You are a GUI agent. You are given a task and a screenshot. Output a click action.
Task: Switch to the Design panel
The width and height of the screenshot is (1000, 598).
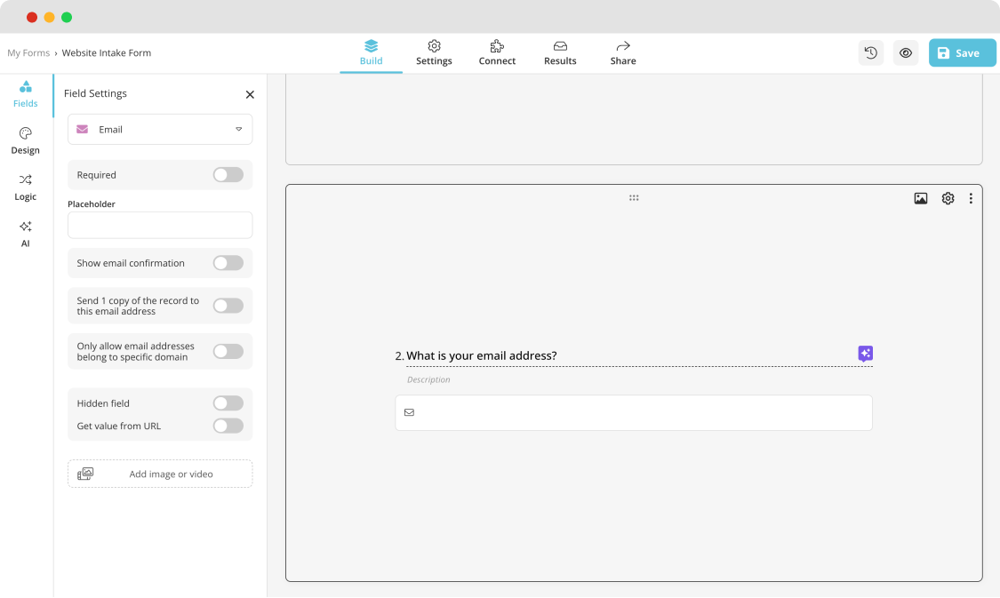click(x=24, y=140)
